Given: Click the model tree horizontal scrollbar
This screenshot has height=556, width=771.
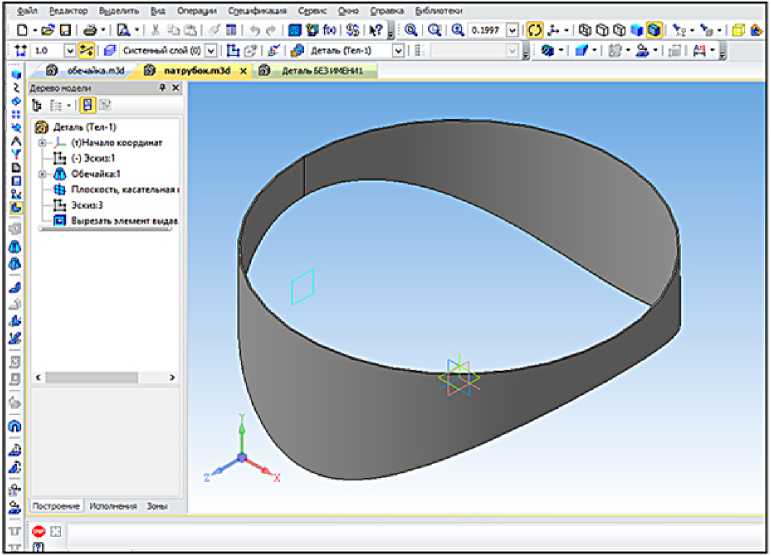Looking at the screenshot, I should (x=105, y=377).
